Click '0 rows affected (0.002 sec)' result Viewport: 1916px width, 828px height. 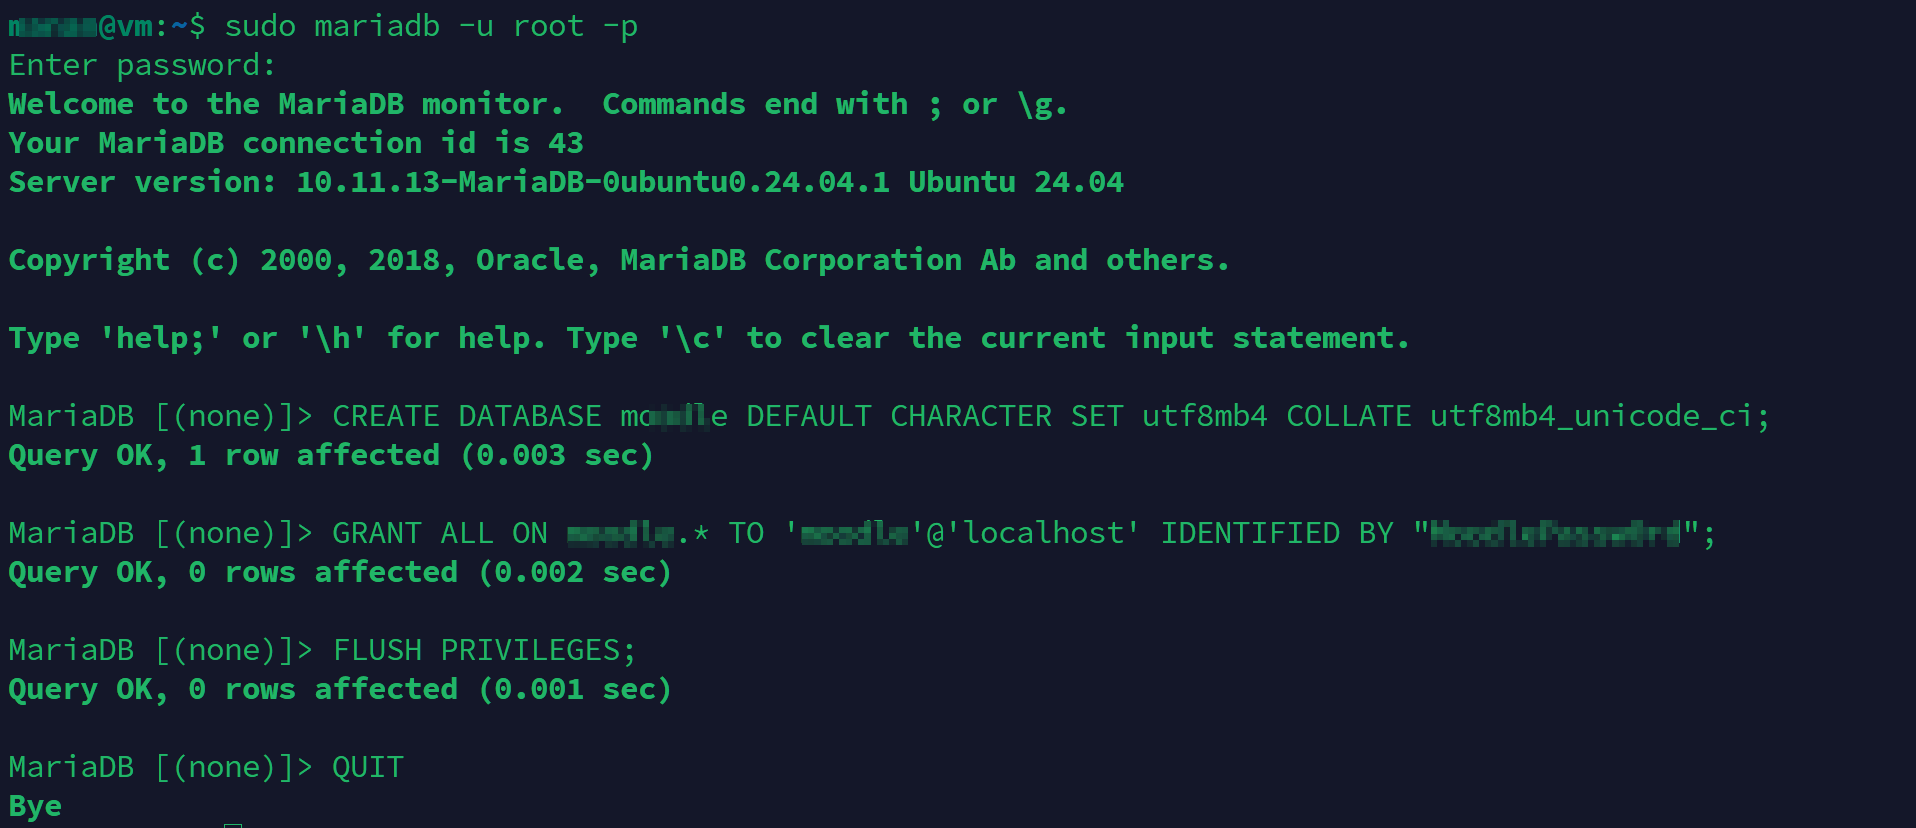pyautogui.click(x=429, y=572)
